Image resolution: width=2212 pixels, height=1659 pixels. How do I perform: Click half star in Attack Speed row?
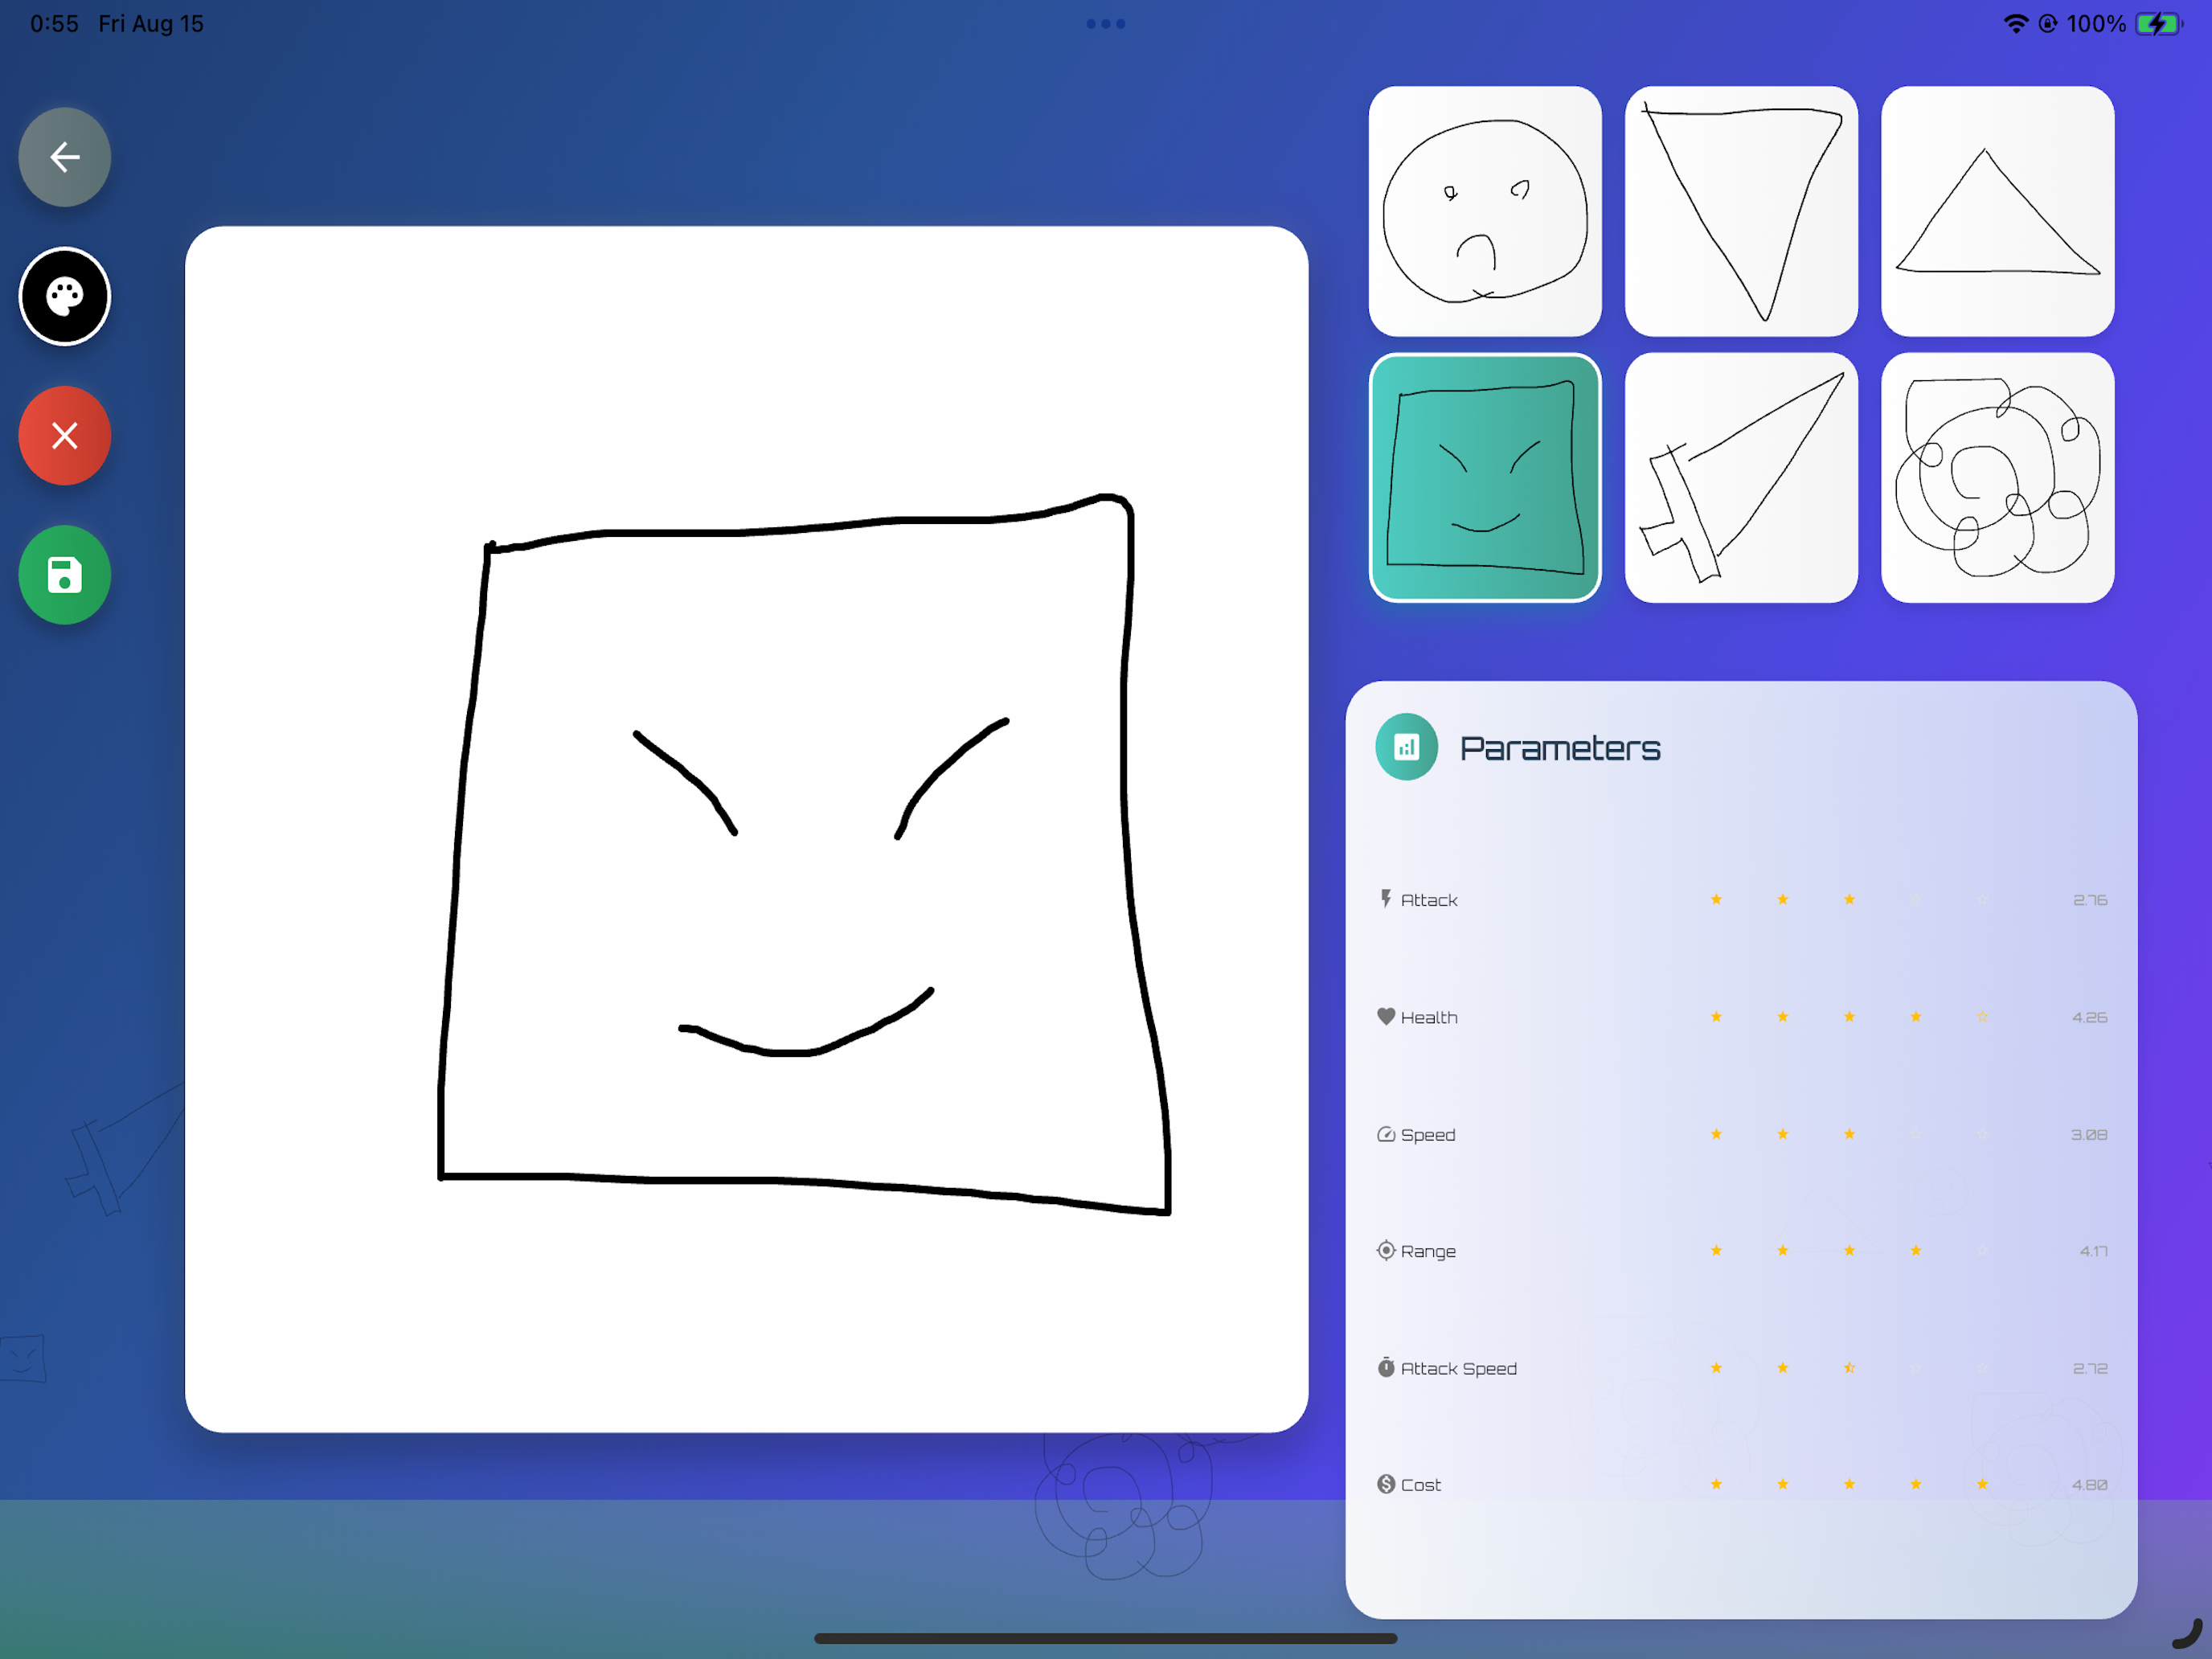pos(1849,1367)
